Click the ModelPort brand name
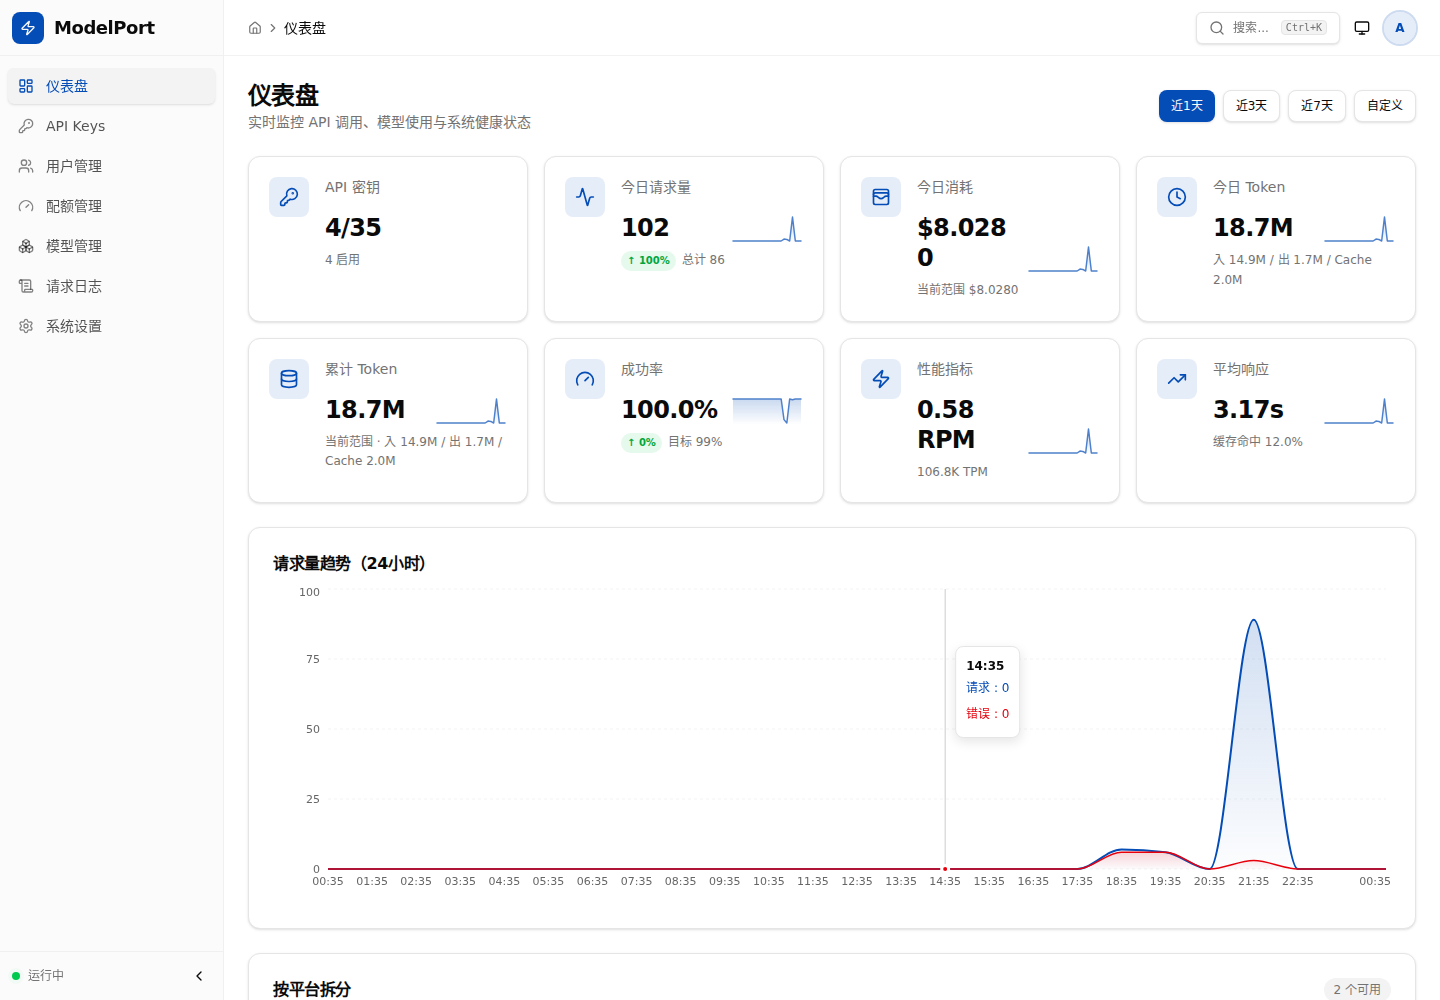 [104, 28]
